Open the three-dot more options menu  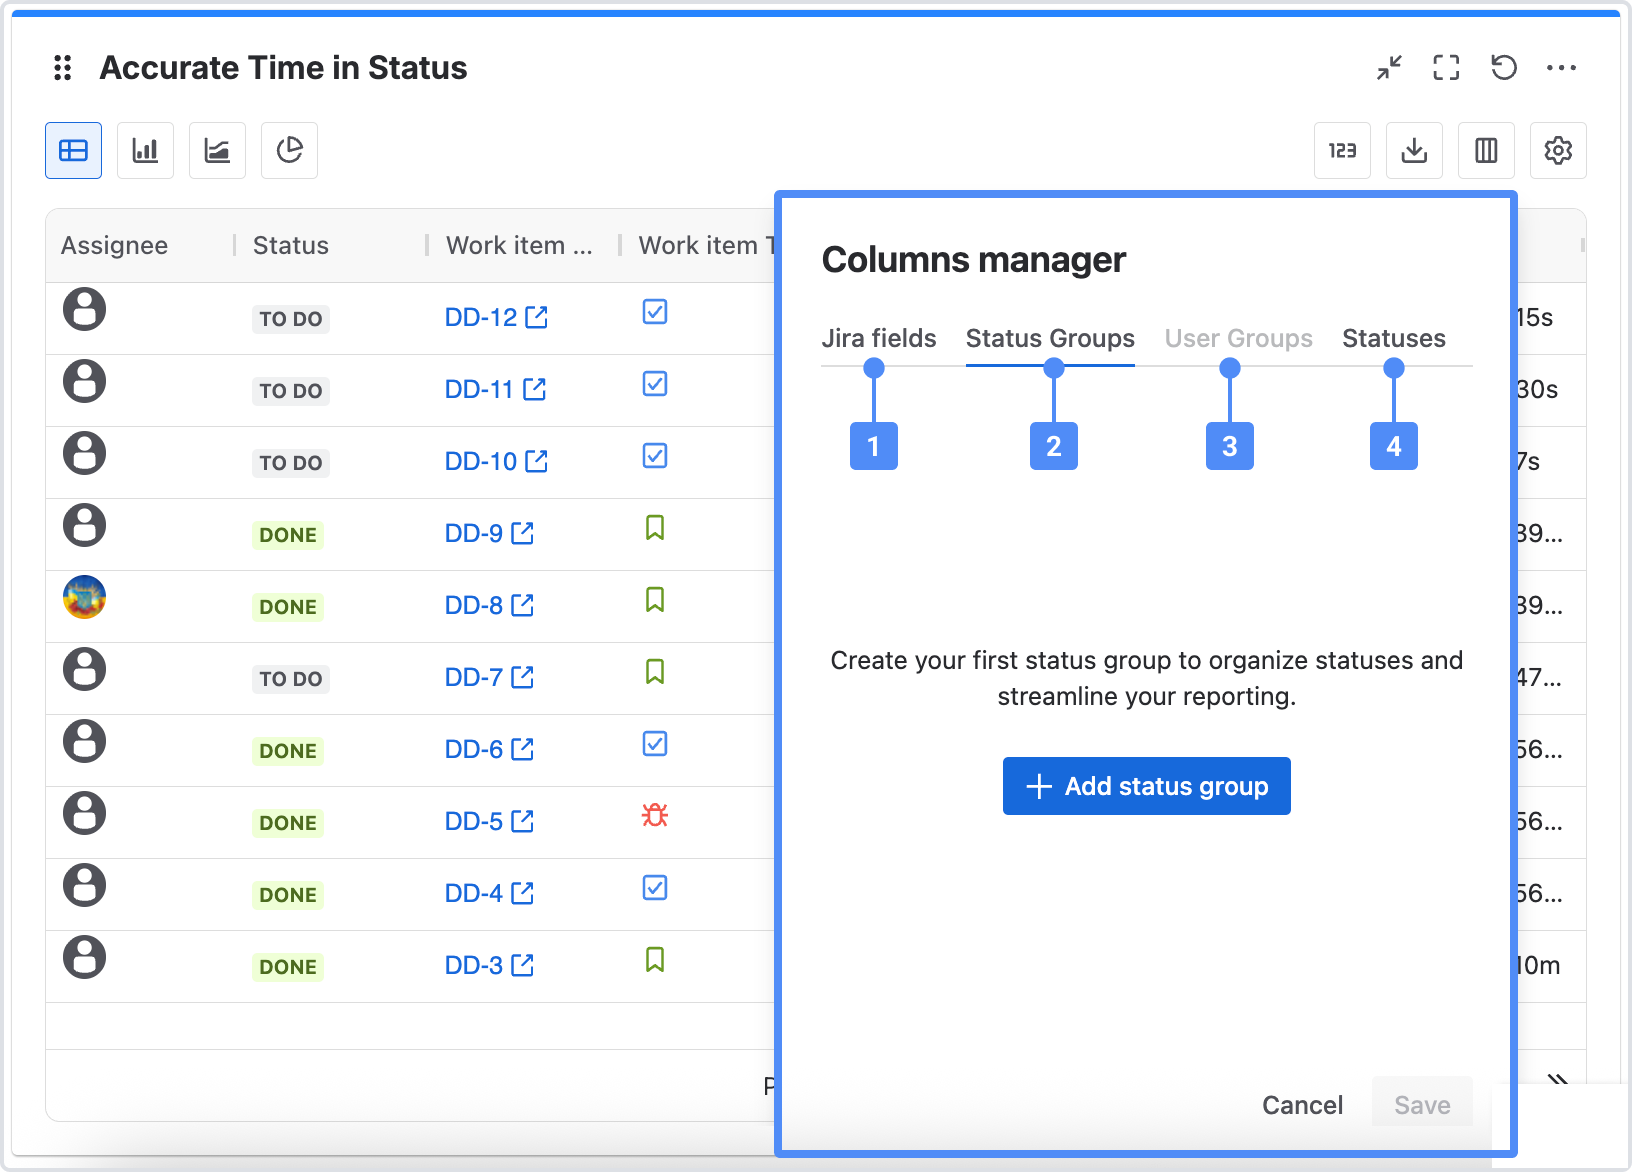(x=1561, y=68)
